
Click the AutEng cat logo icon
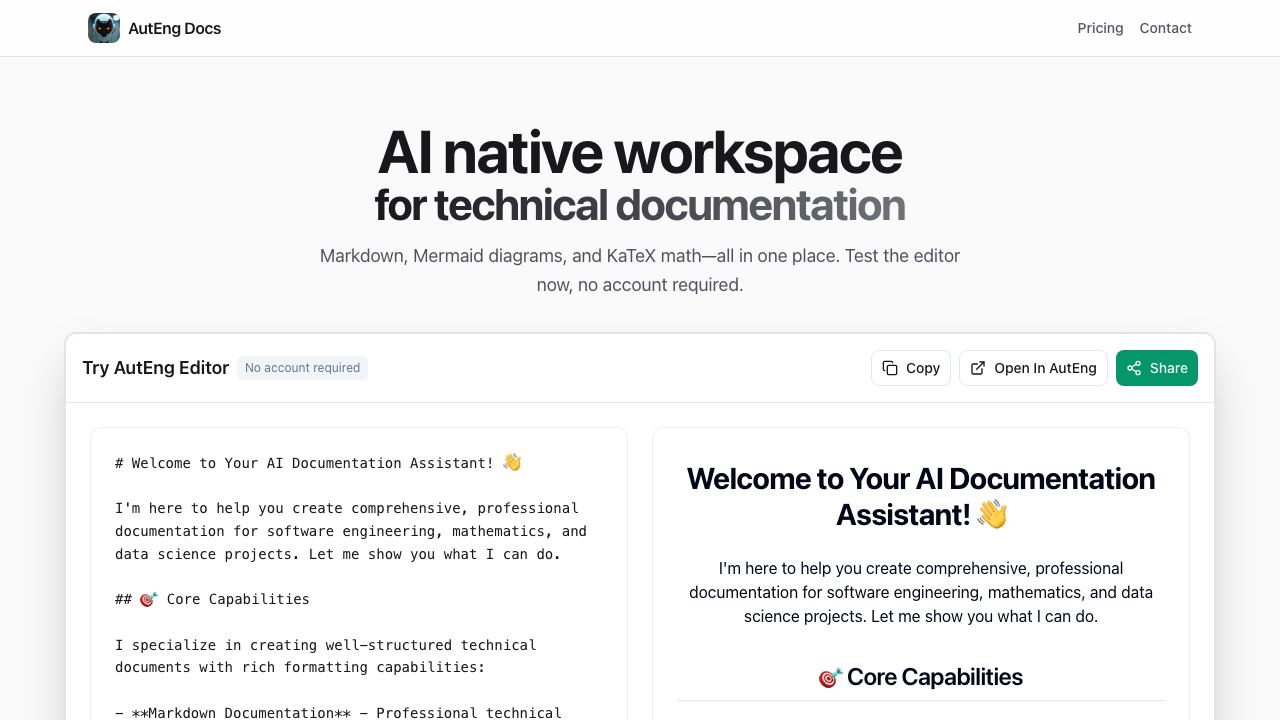coord(104,28)
